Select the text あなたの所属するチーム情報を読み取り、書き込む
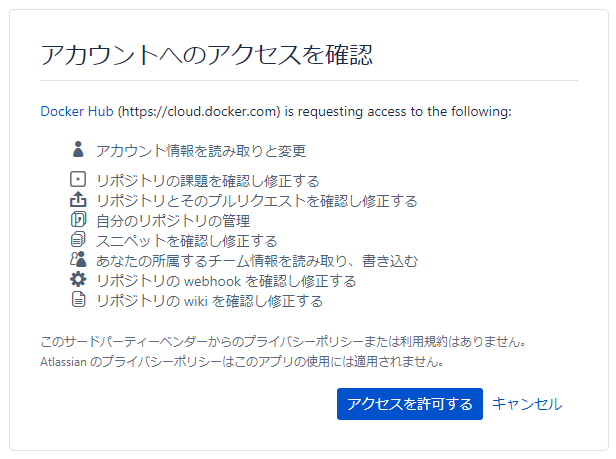The width and height of the screenshot is (616, 459). (x=257, y=261)
